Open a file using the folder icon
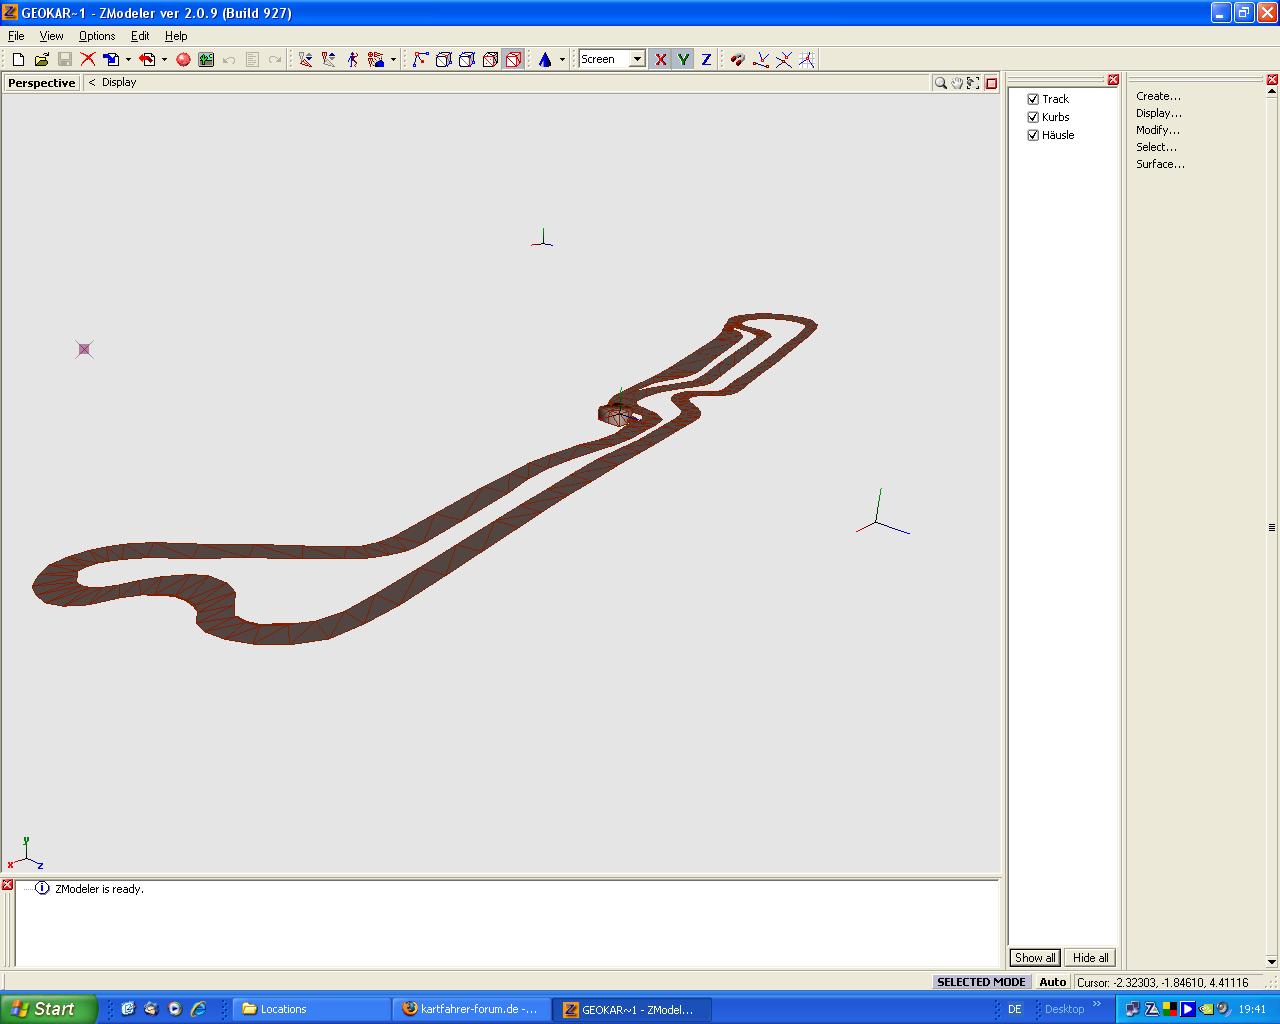The width and height of the screenshot is (1280, 1024). tap(41, 60)
